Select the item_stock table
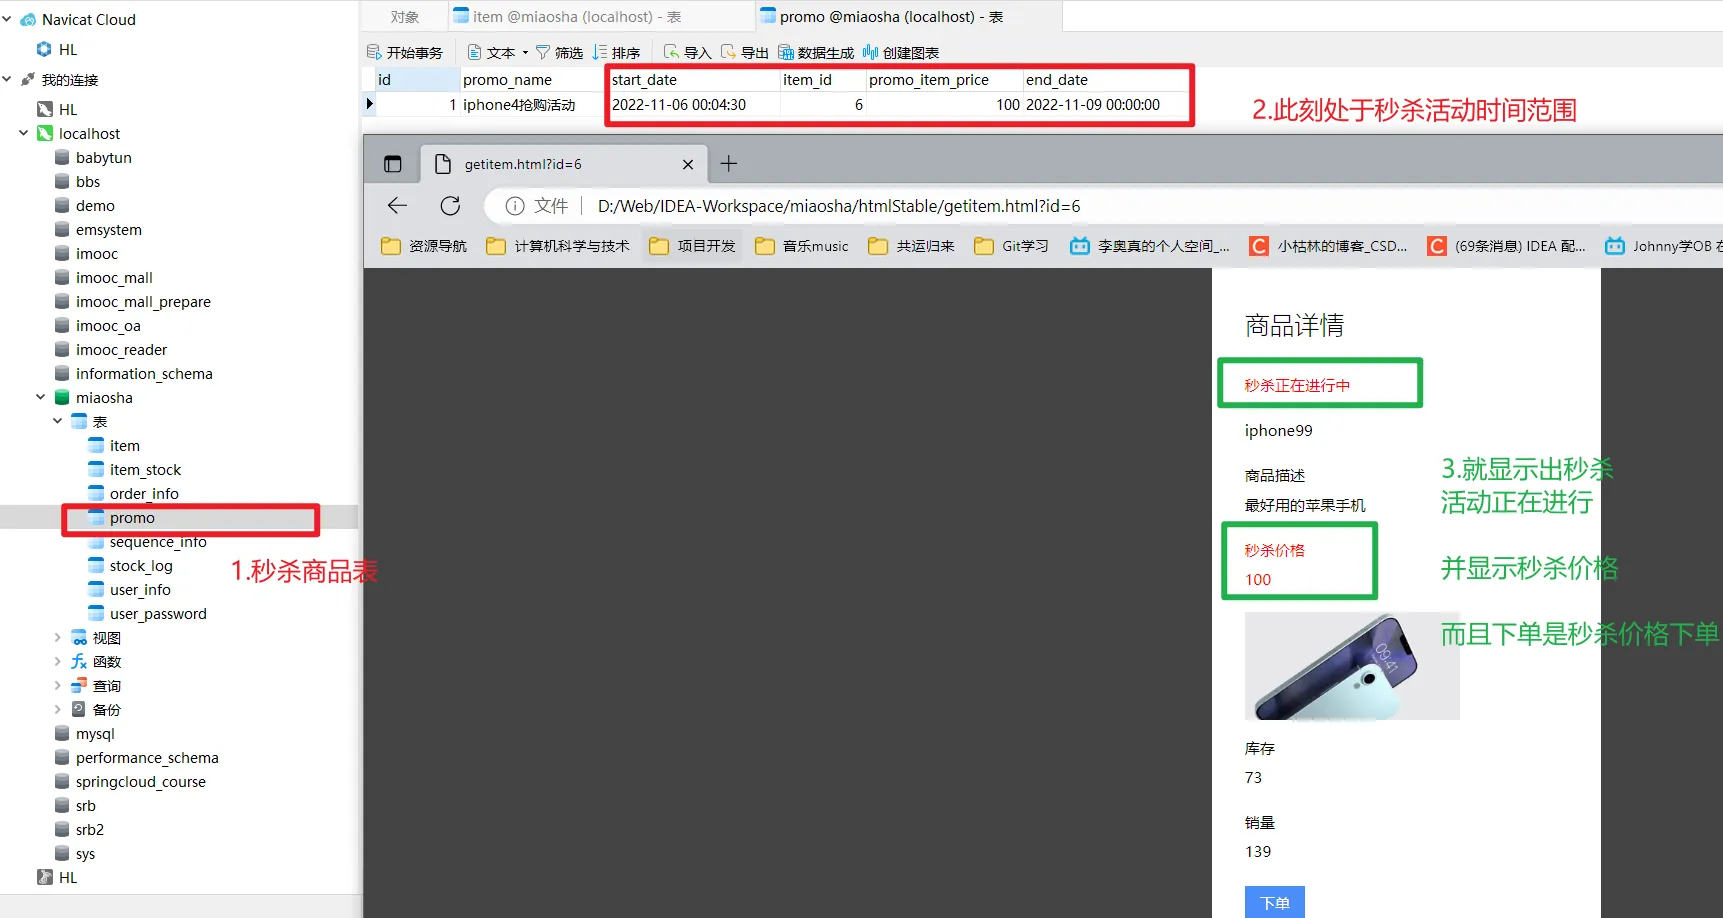 point(145,470)
